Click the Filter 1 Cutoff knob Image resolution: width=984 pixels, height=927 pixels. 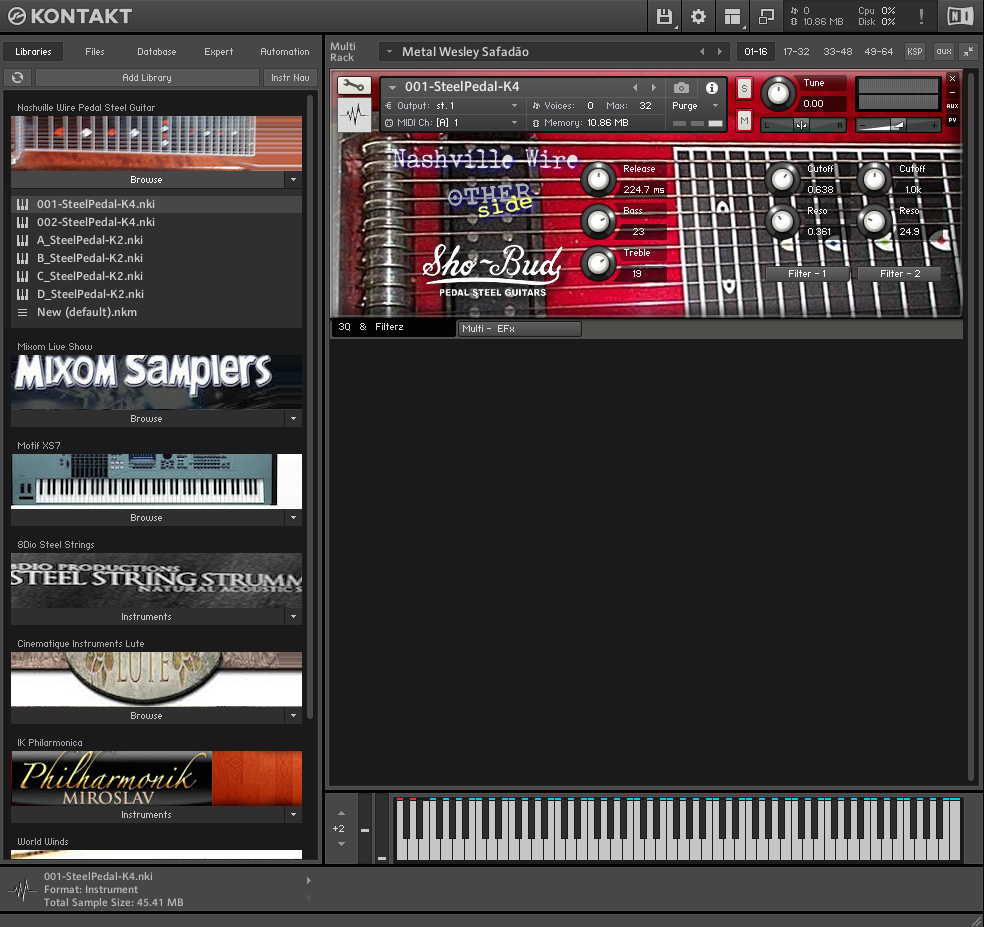pyautogui.click(x=782, y=180)
